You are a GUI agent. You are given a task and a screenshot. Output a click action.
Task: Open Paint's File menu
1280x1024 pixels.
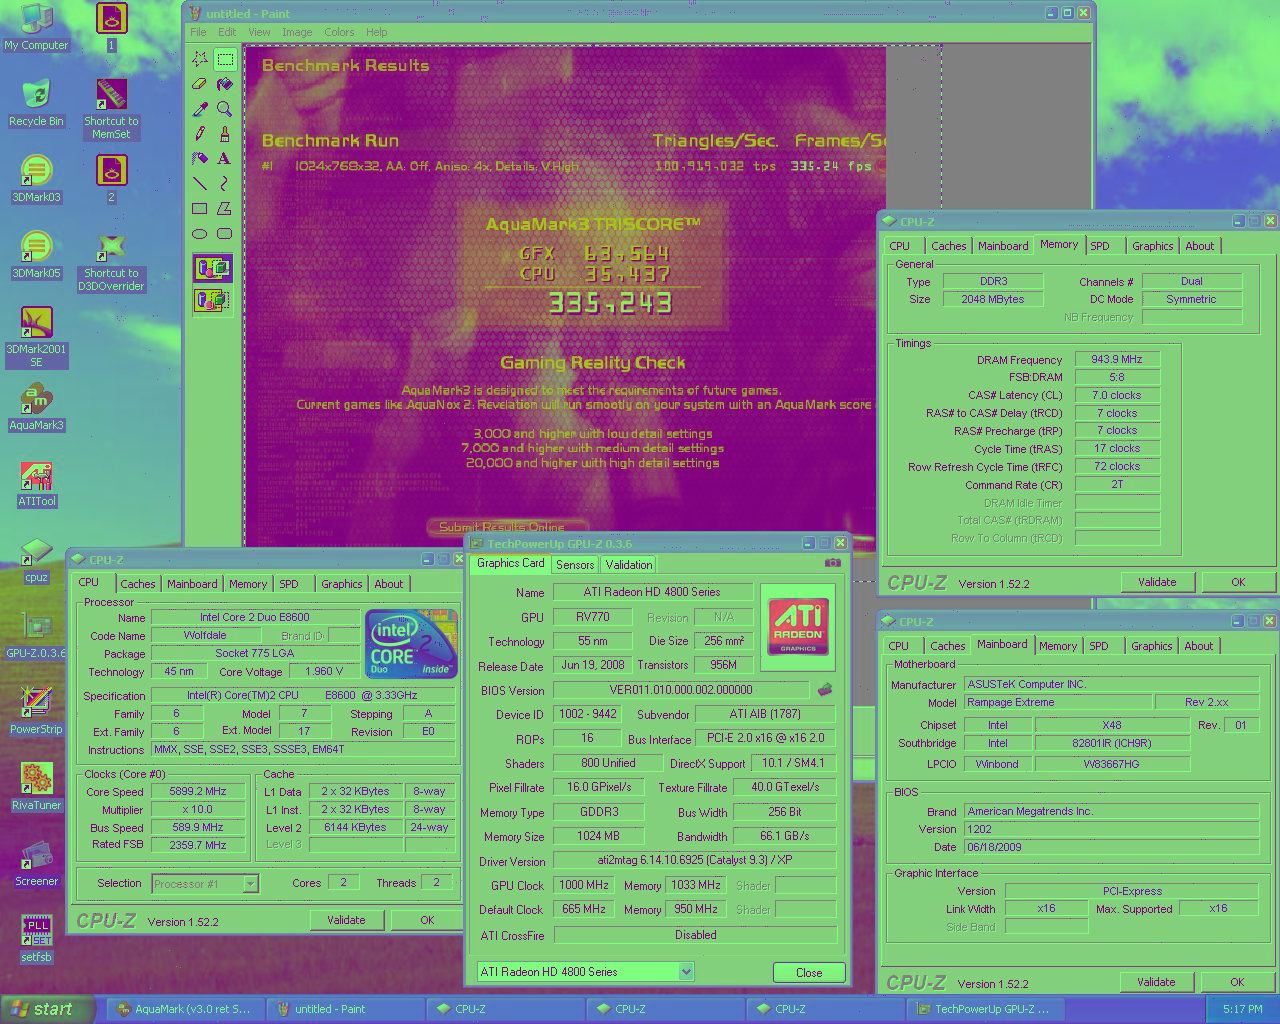point(198,32)
